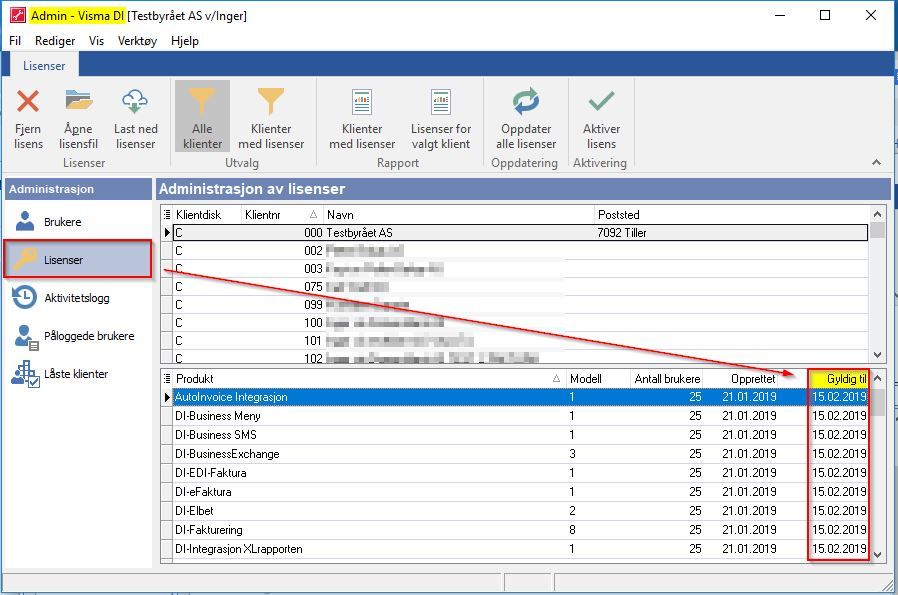Select client row number 100
Screen dimensions: 898x595
520,322
